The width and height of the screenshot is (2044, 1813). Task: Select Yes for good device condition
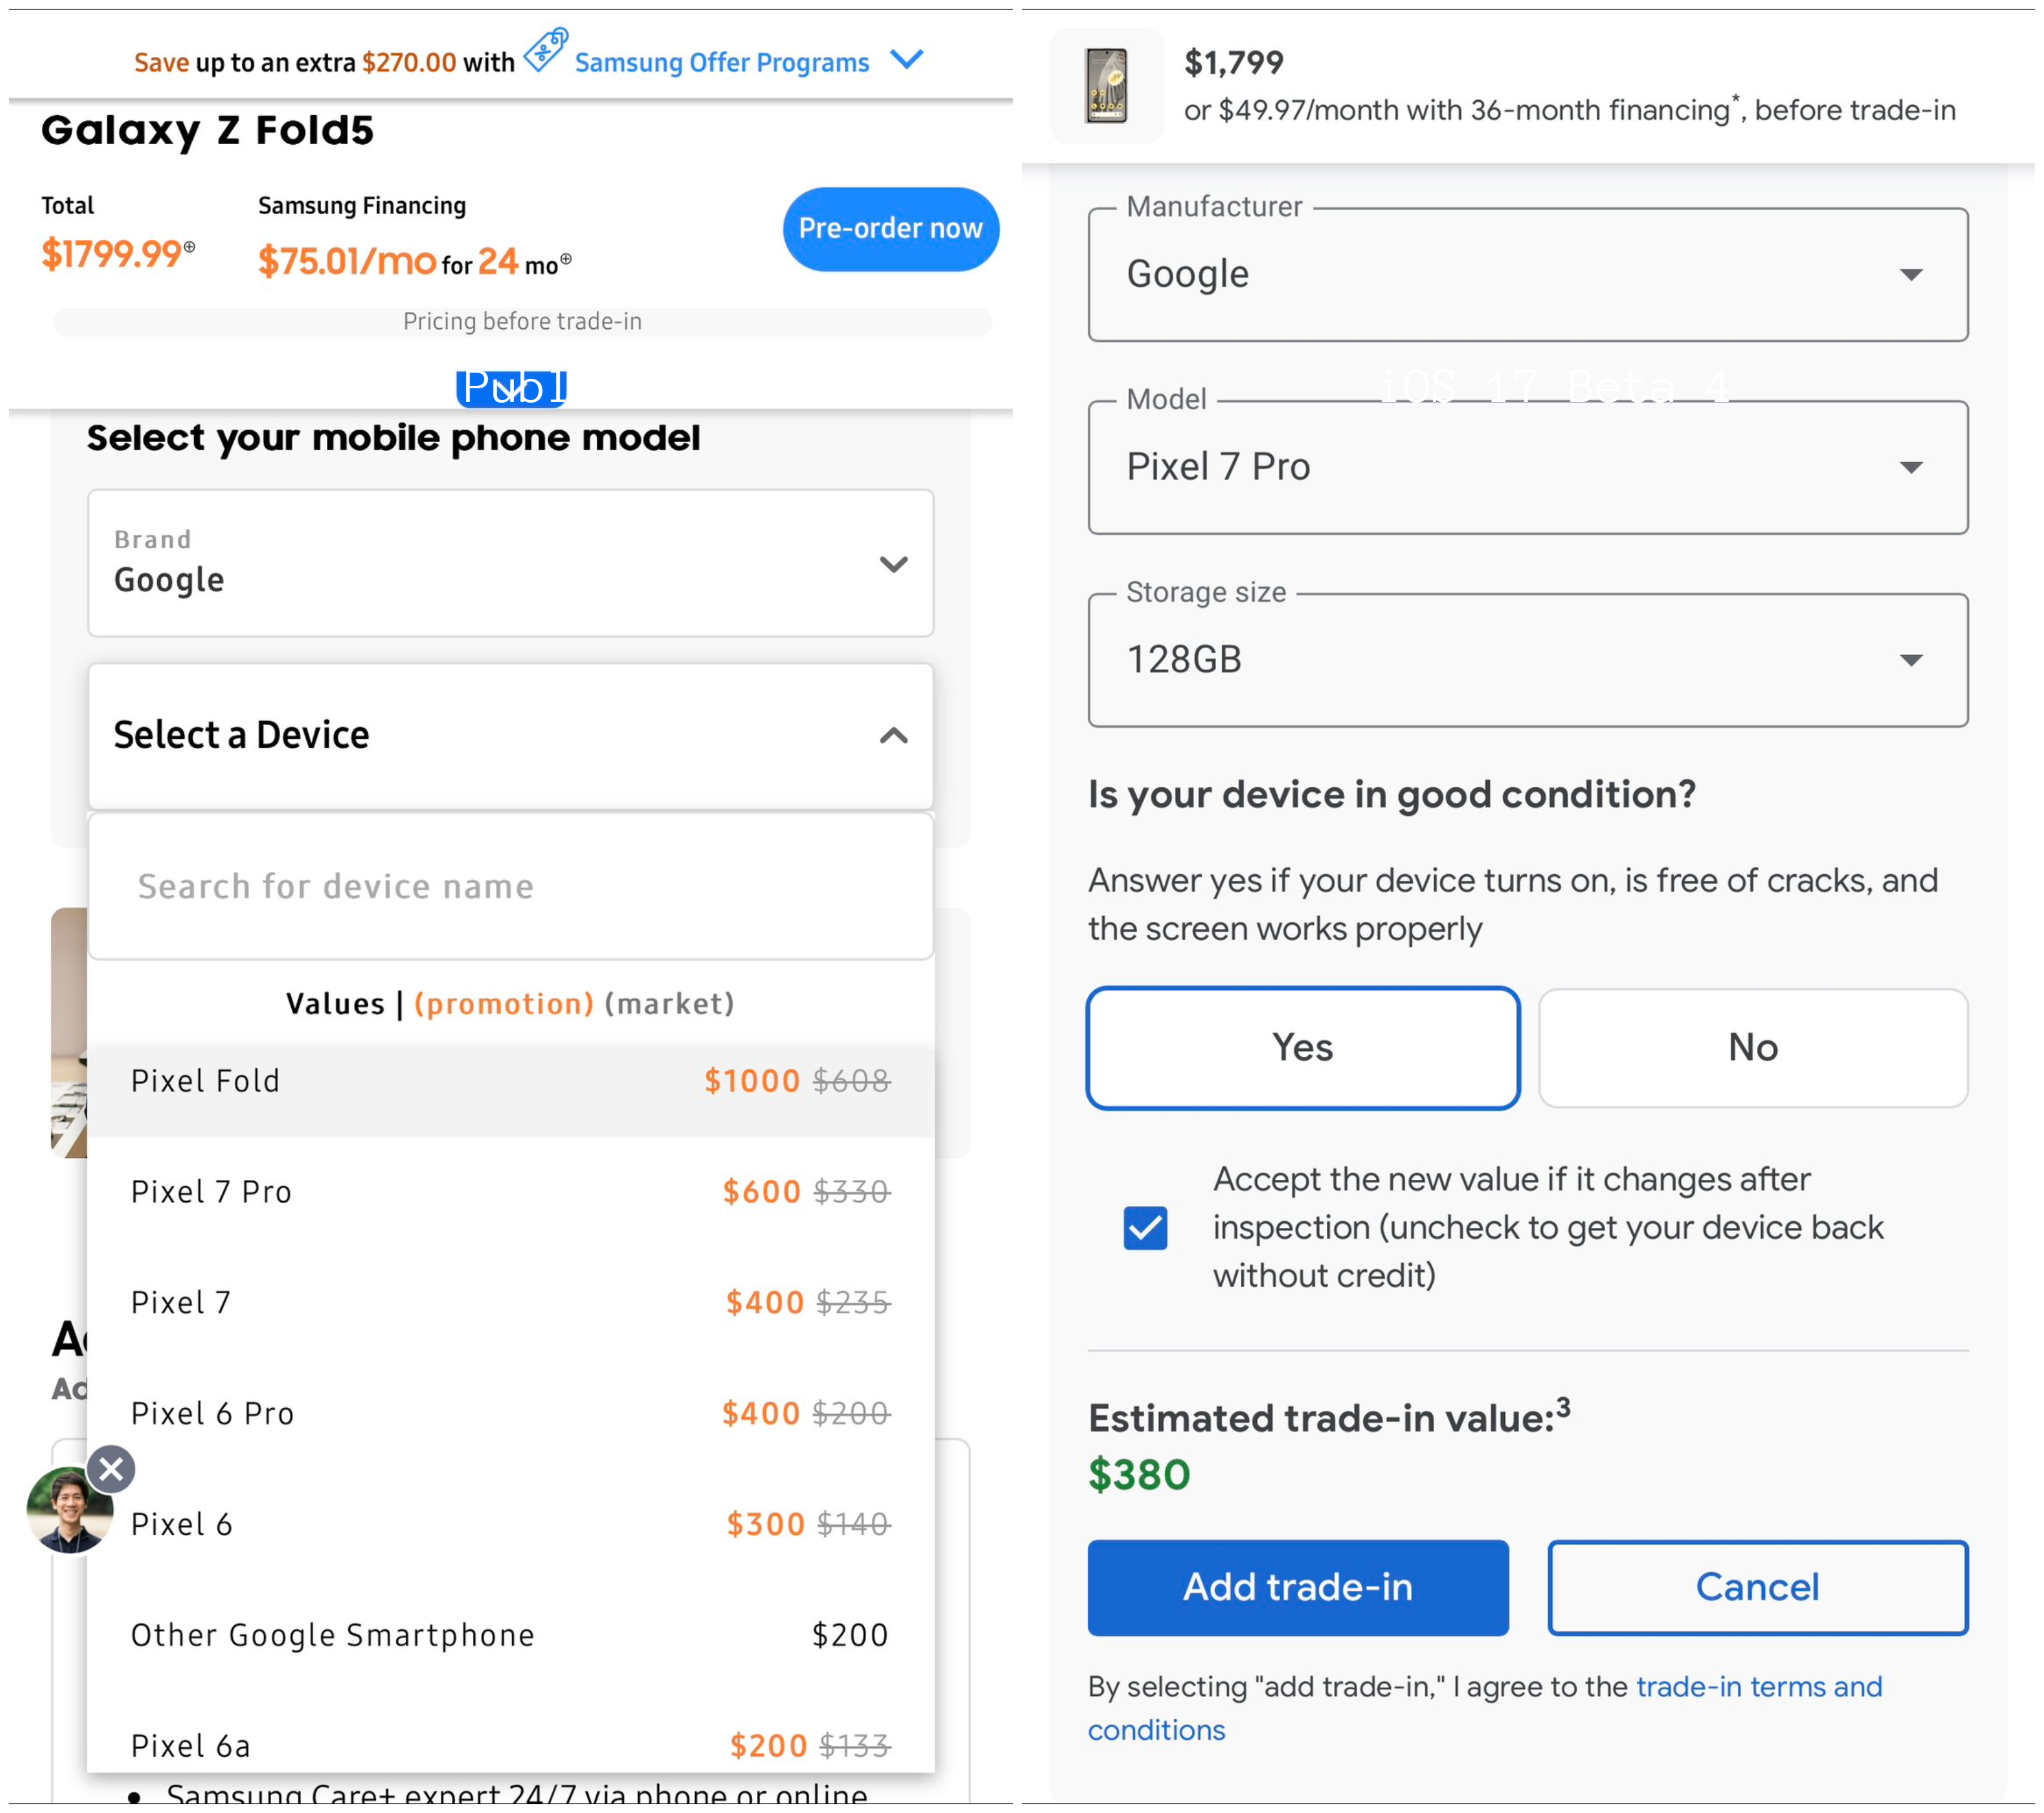(x=1302, y=1048)
